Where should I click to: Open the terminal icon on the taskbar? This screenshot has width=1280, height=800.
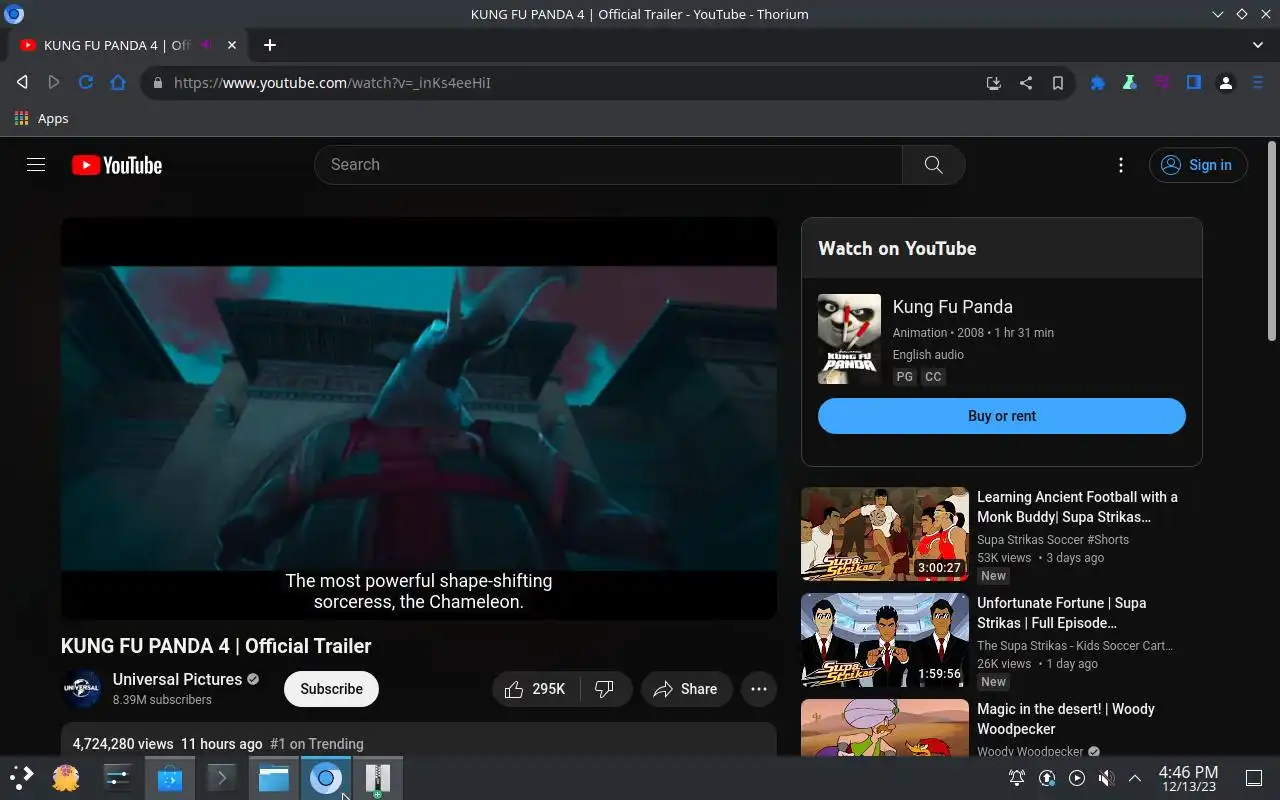click(x=221, y=777)
